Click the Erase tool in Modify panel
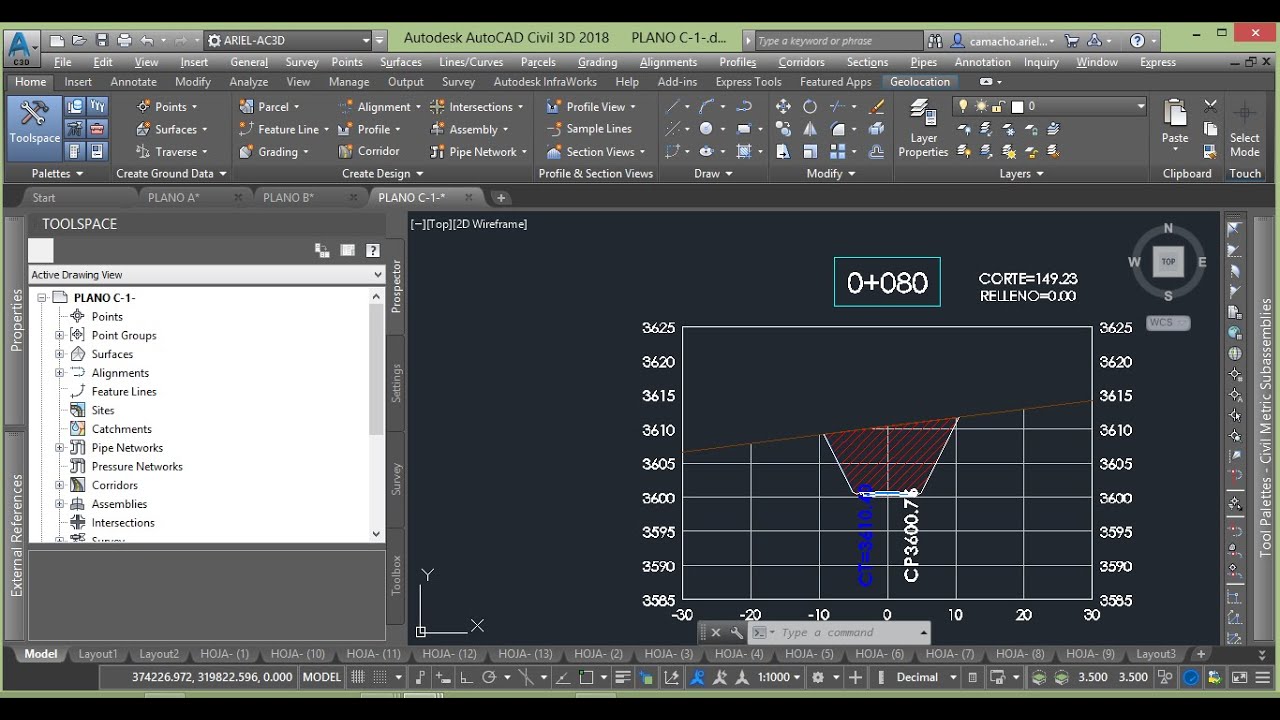1280x720 pixels. [x=877, y=106]
